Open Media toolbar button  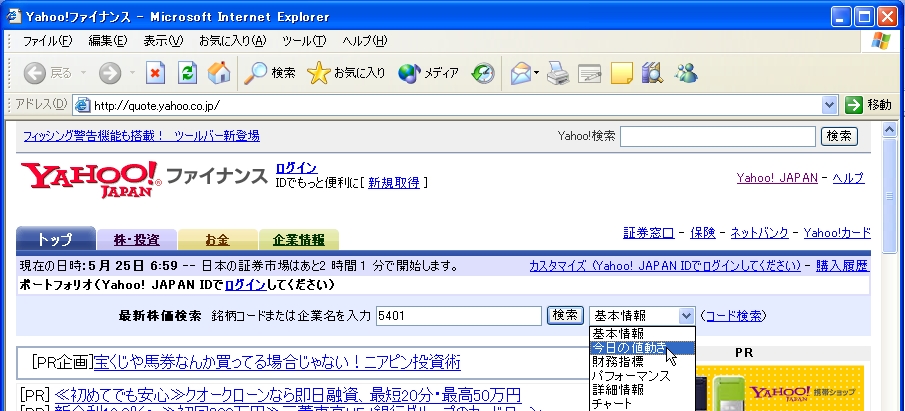428,73
